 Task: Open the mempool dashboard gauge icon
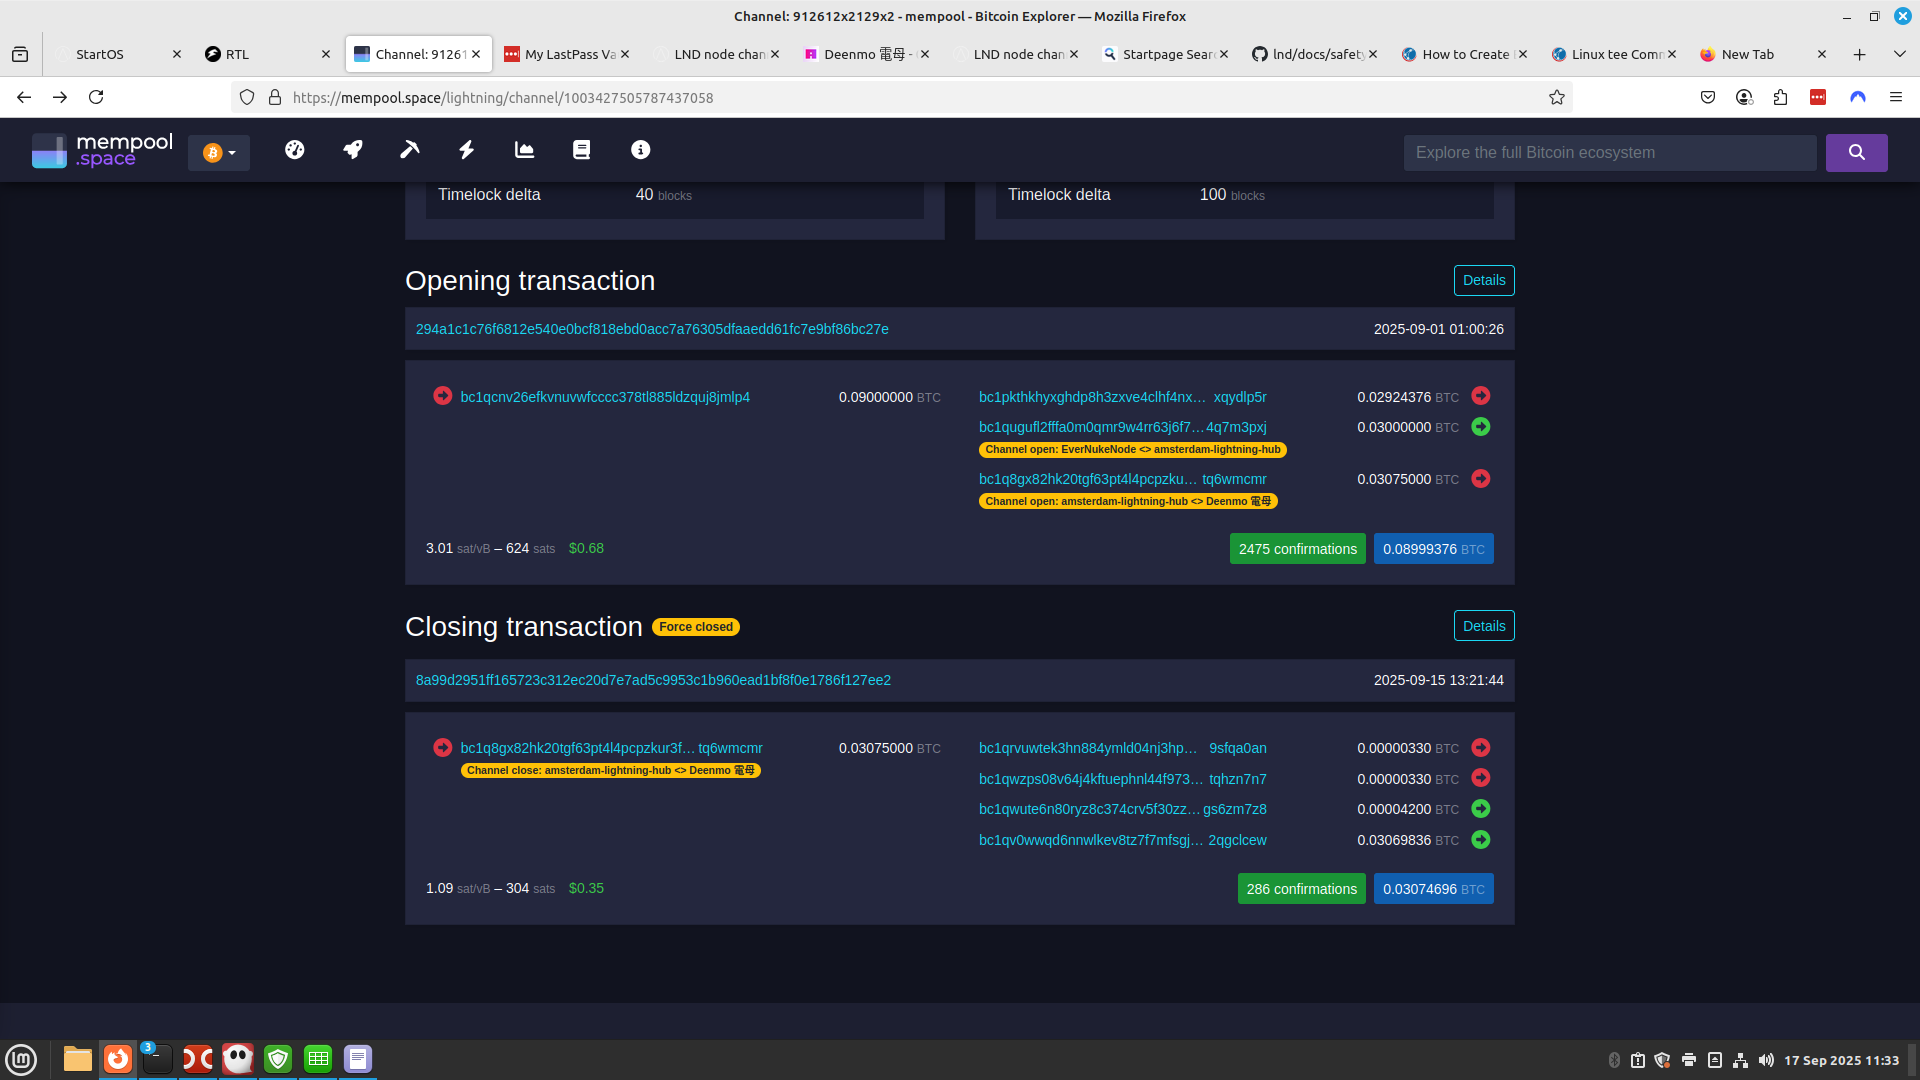294,150
